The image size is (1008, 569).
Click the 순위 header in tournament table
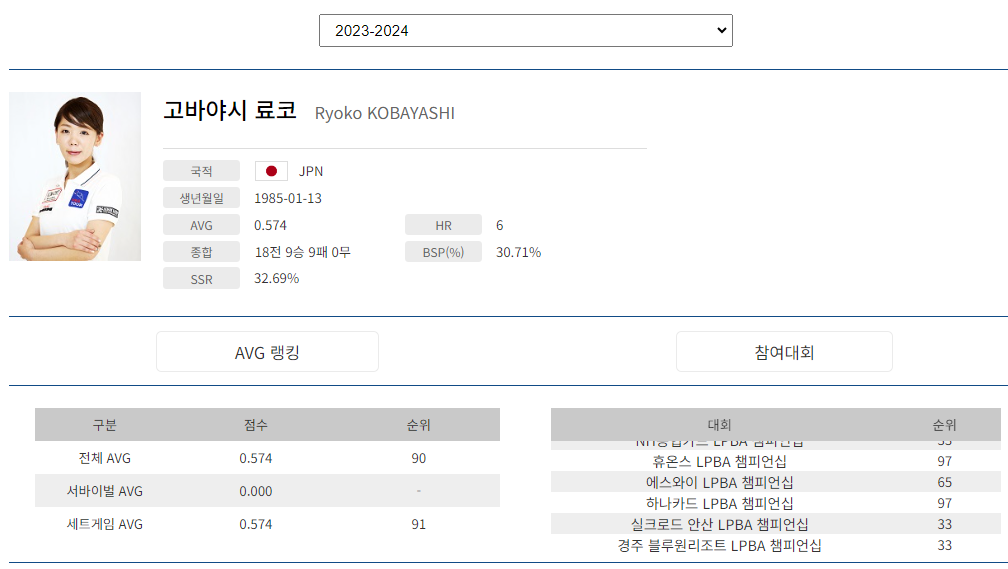point(944,424)
